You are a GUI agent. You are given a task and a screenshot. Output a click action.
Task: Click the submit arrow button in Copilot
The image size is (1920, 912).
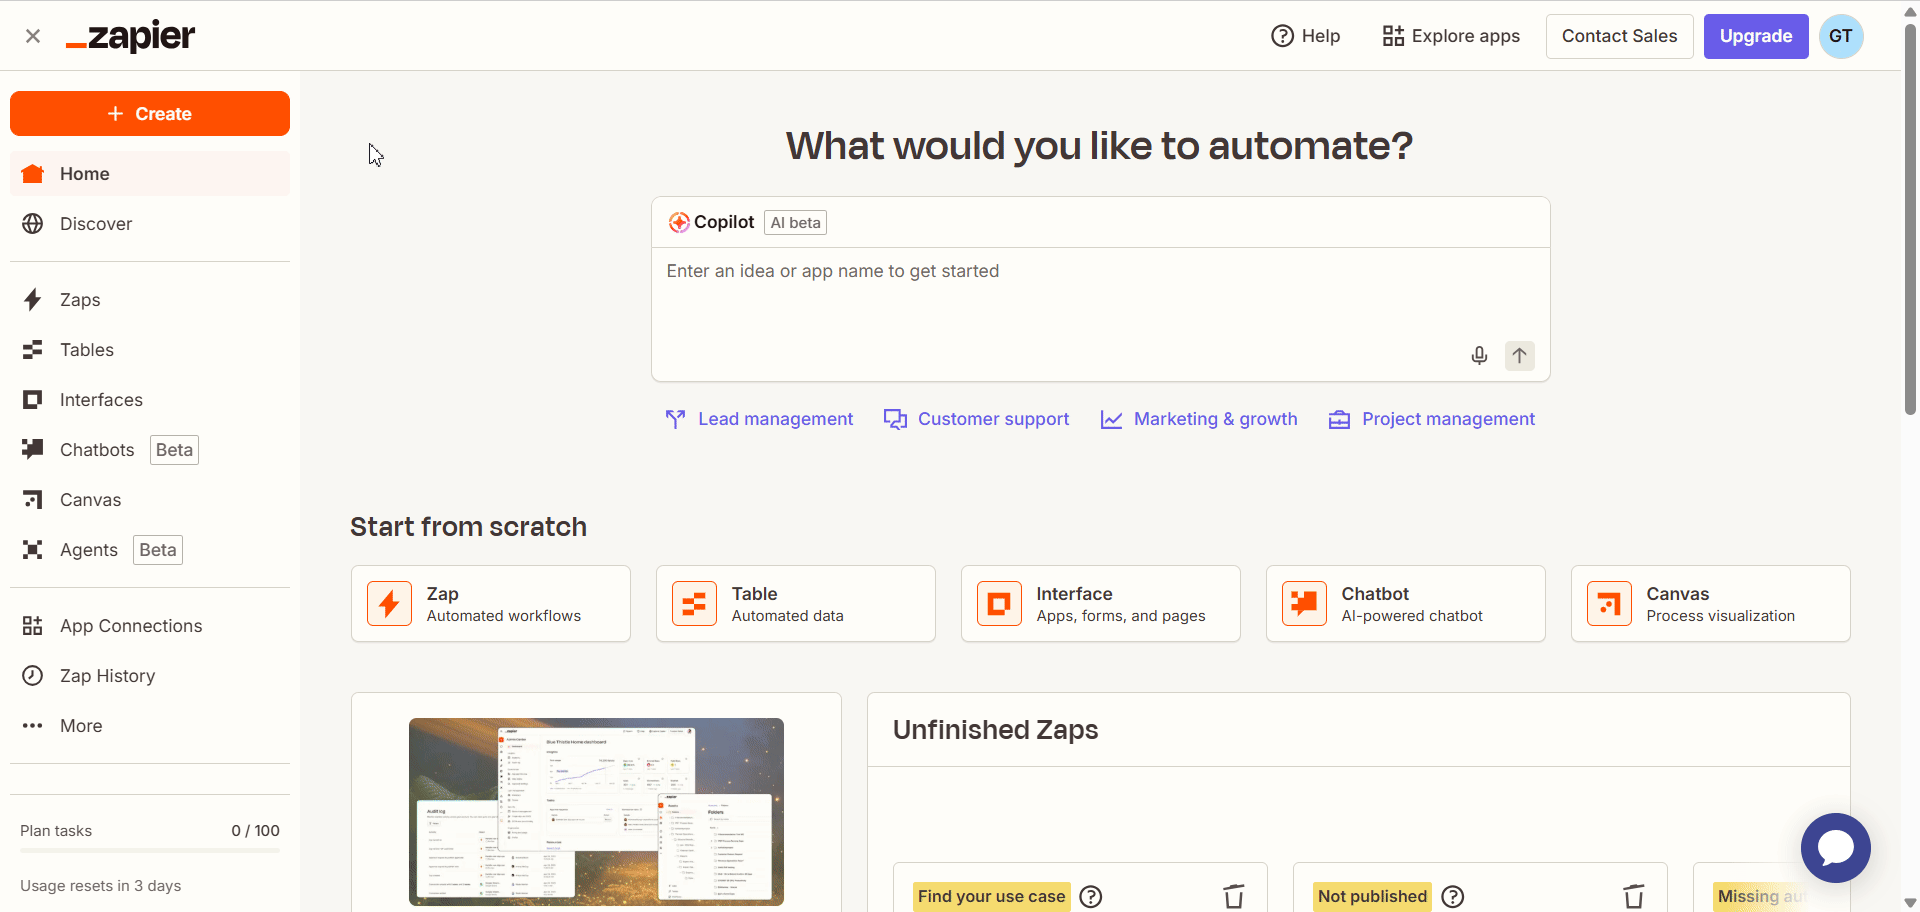[1520, 356]
